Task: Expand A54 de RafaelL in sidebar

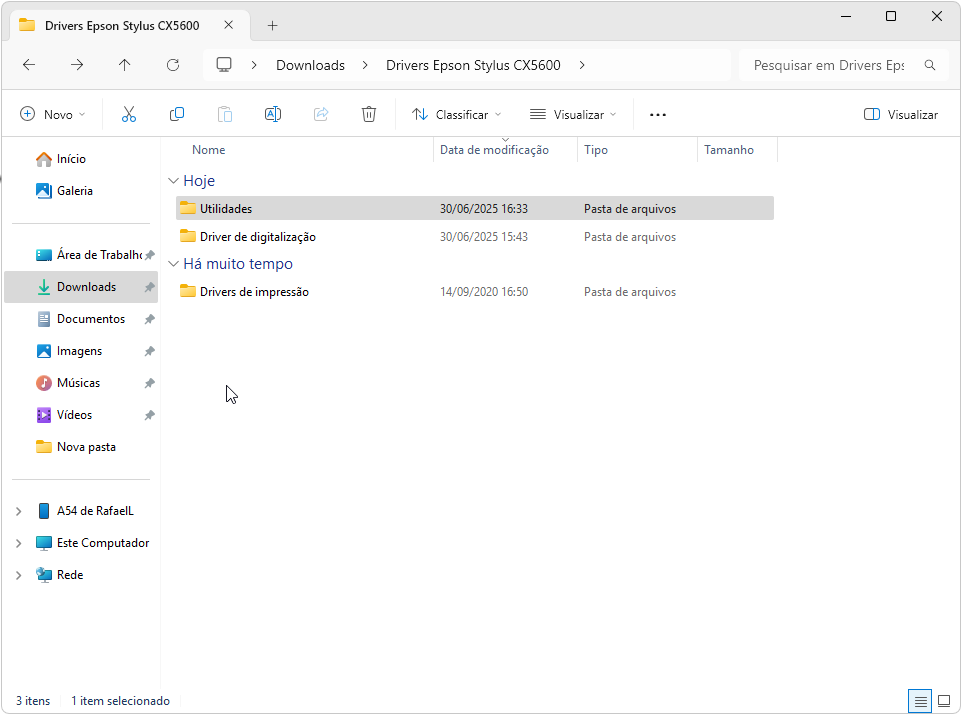Action: point(18,511)
